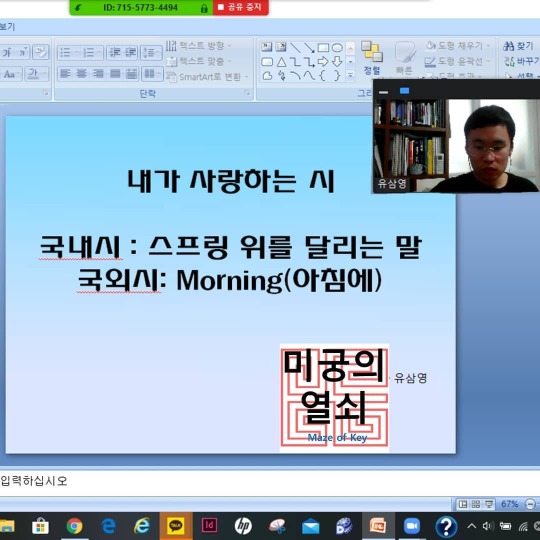Open the Shape Fill (도형 채우기) dropdown
This screenshot has height=540, width=540.
(457, 45)
